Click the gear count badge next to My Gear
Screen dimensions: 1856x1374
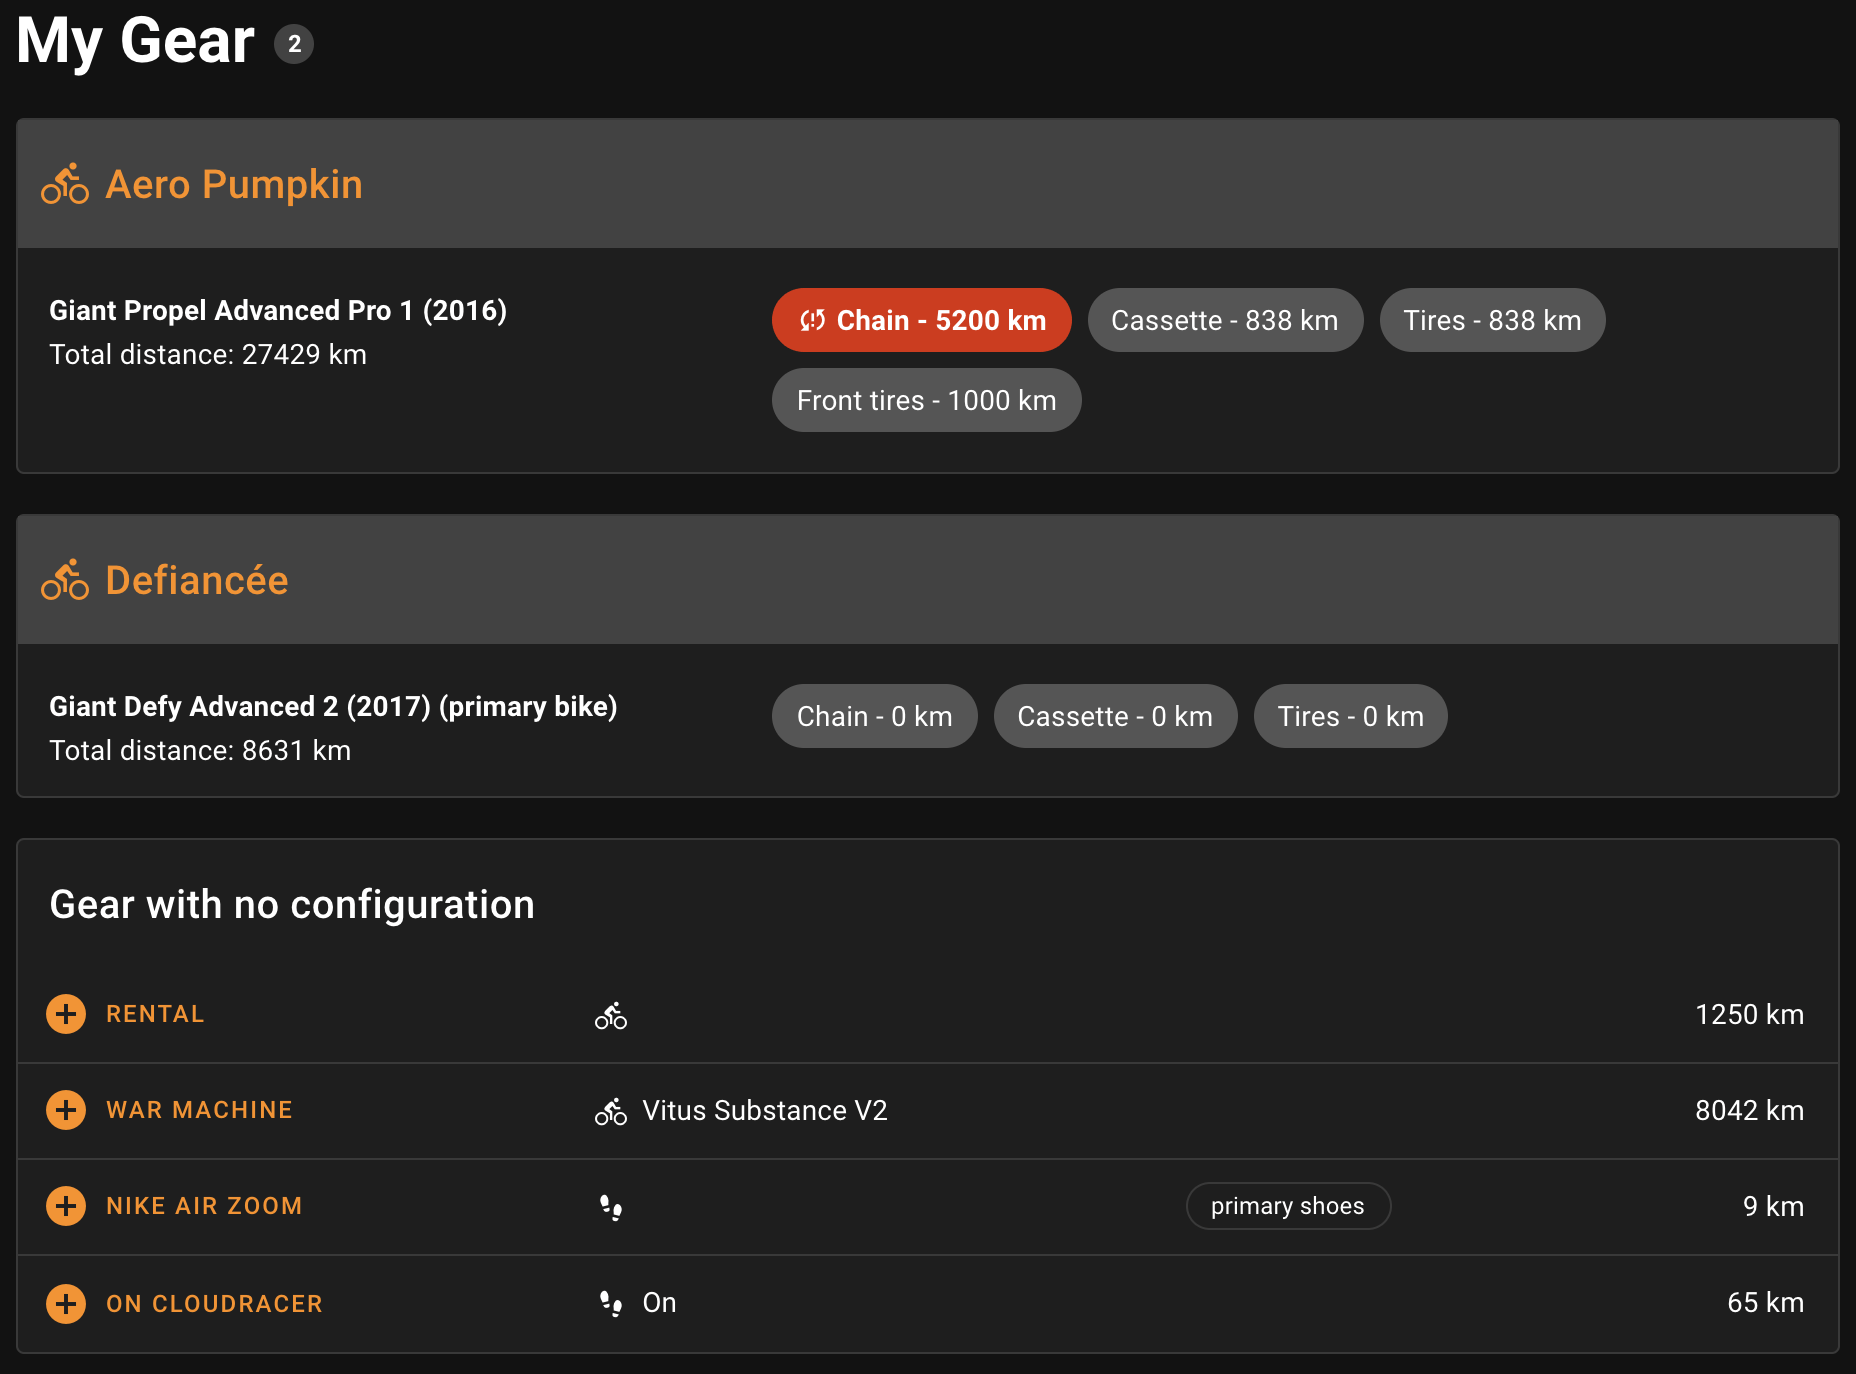tap(294, 44)
